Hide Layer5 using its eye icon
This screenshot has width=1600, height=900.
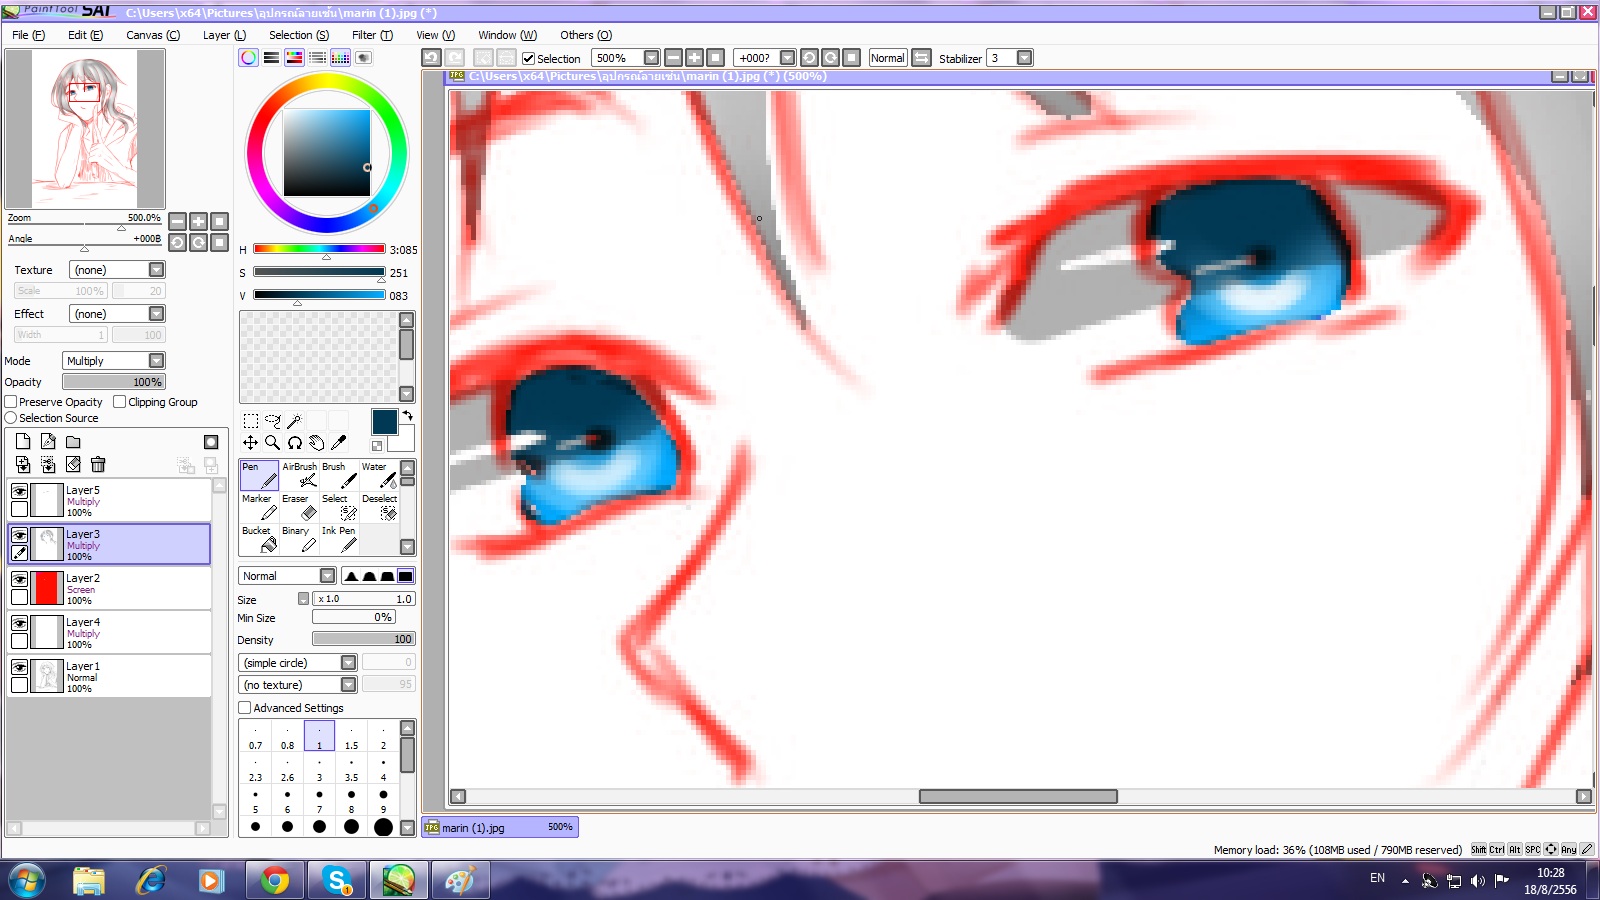[19, 491]
